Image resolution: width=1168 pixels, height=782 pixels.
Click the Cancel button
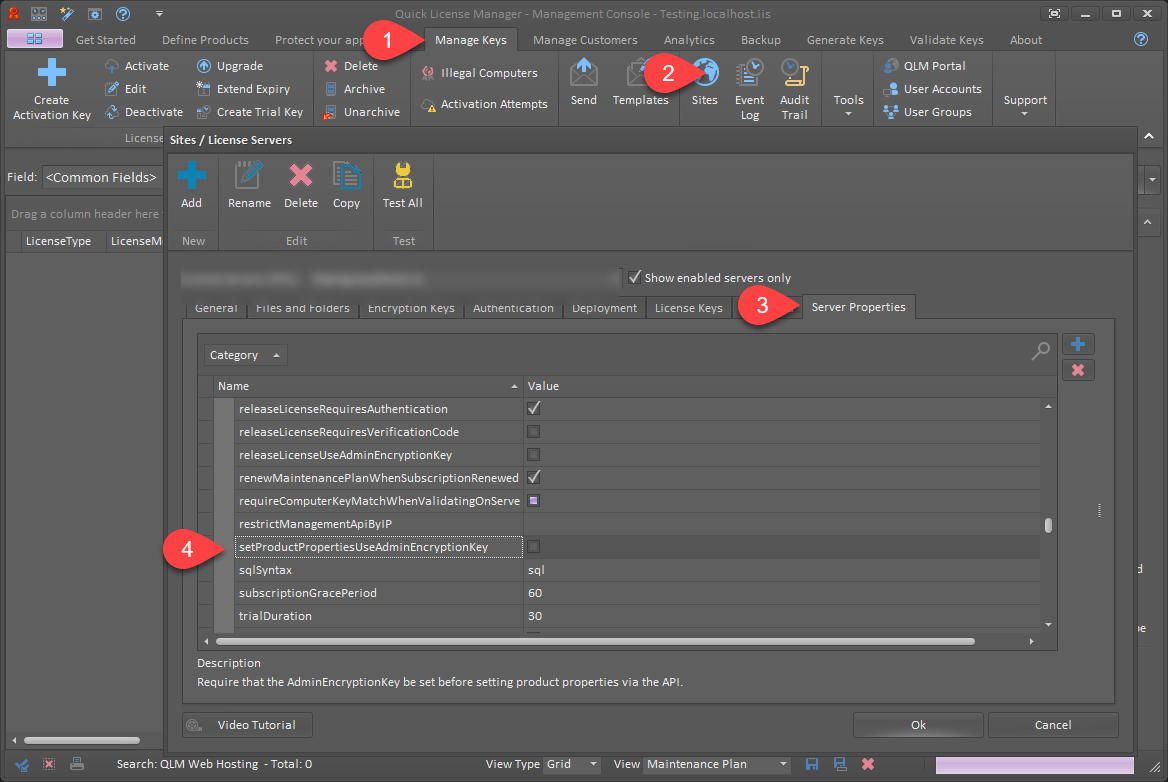click(1053, 725)
